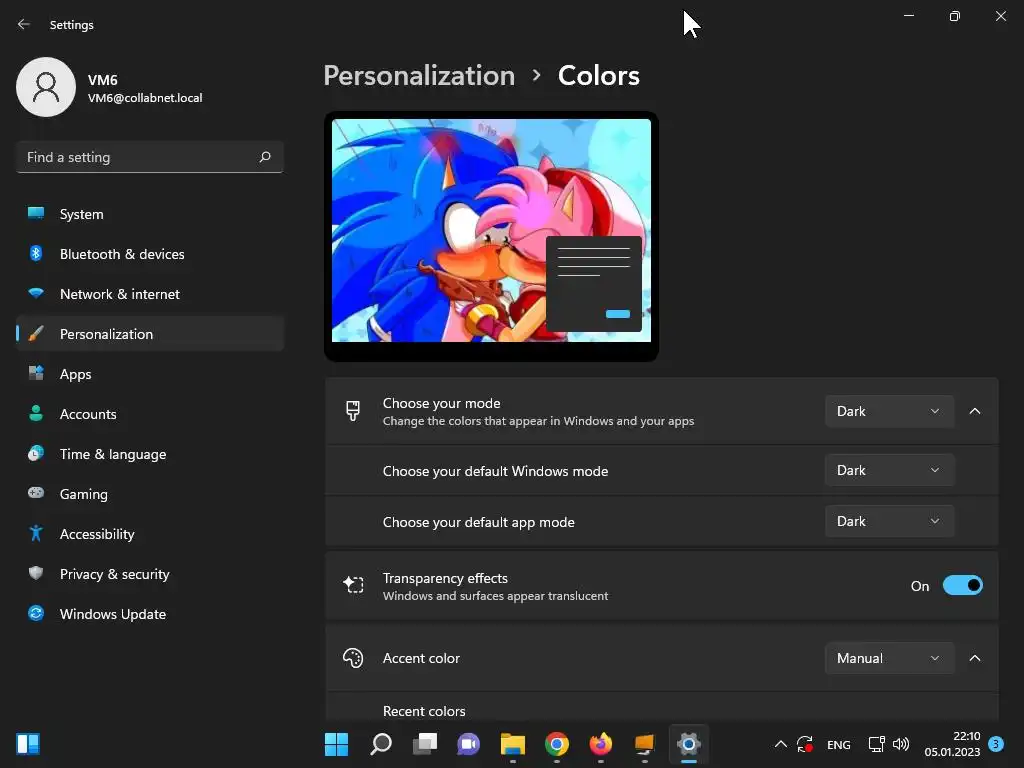Select Accessibility text in sidebar
Screen dimensions: 1024x768
97,534
